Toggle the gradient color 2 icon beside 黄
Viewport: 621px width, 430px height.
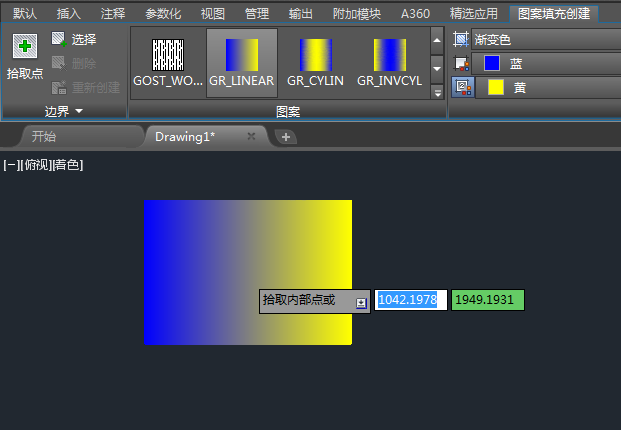pos(463,87)
